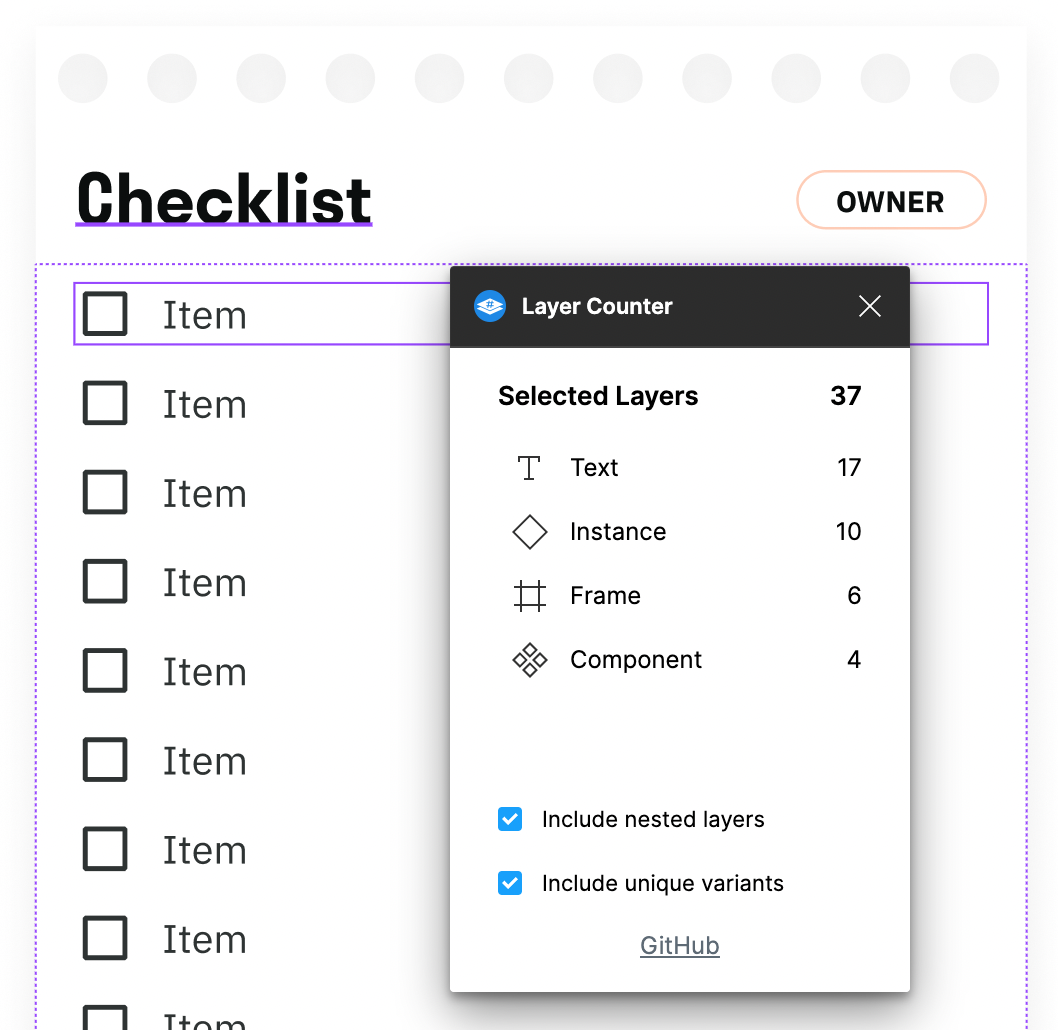Click the Layer Counter plugin logo icon
The image size is (1058, 1030).
(x=489, y=306)
